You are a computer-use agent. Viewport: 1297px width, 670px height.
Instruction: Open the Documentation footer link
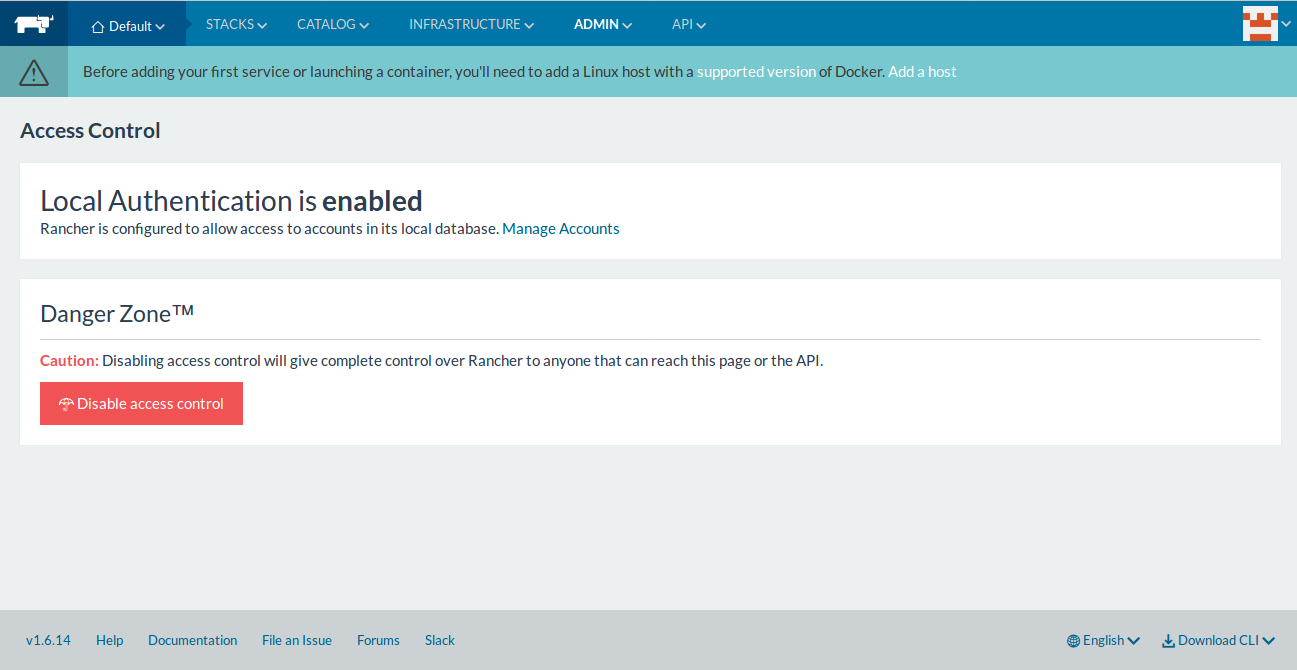193,640
